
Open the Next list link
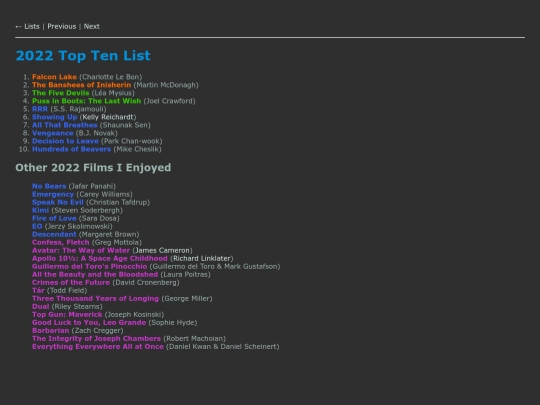(92, 27)
